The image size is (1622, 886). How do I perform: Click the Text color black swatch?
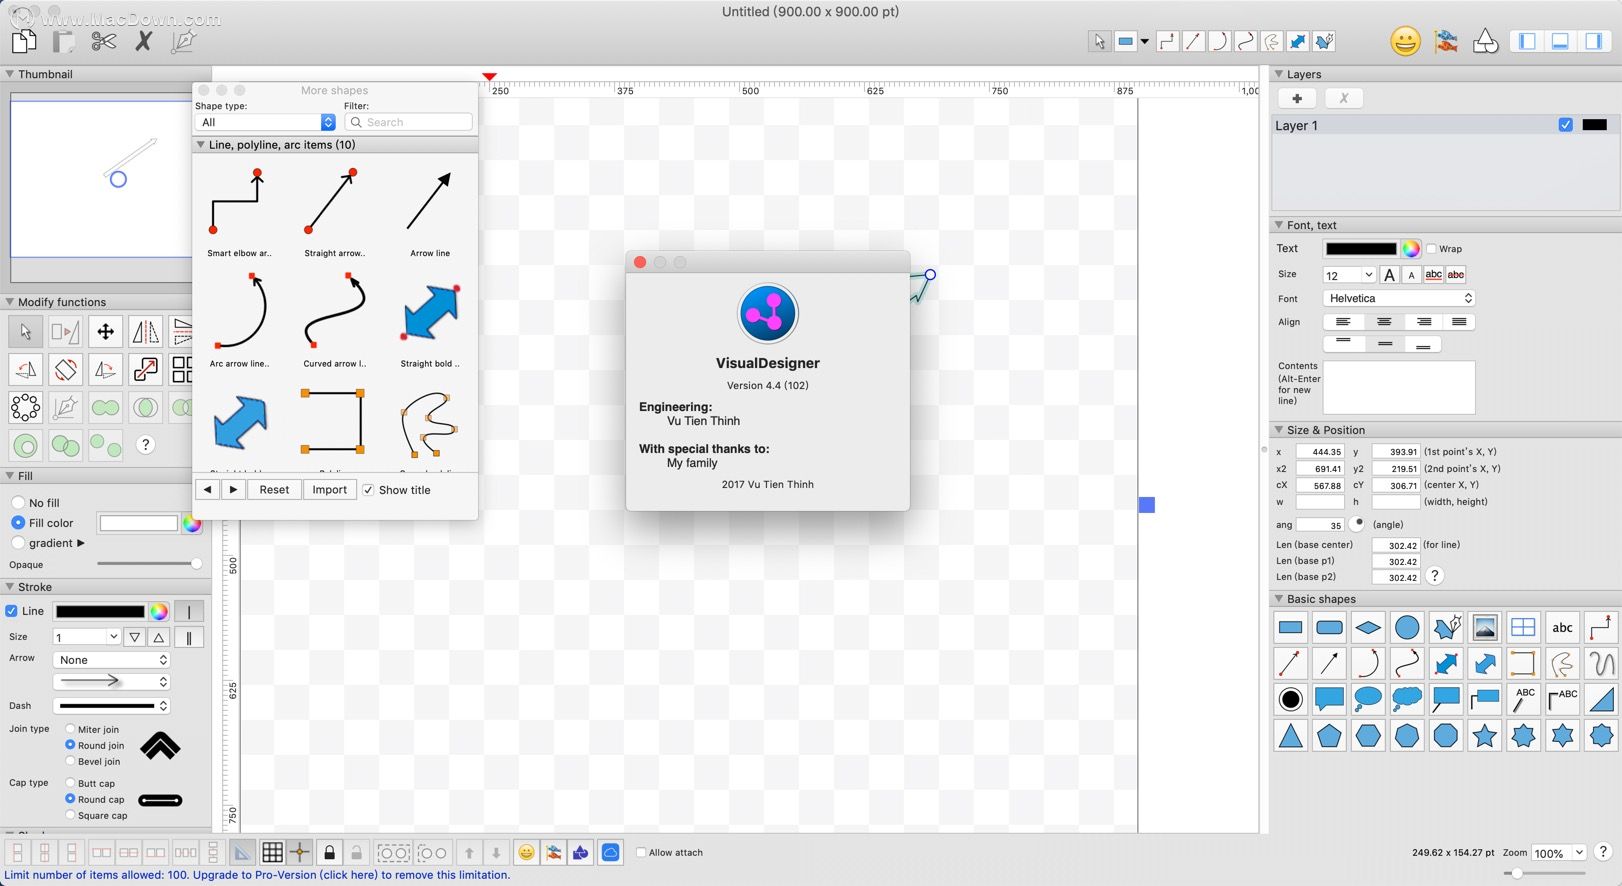click(1360, 249)
